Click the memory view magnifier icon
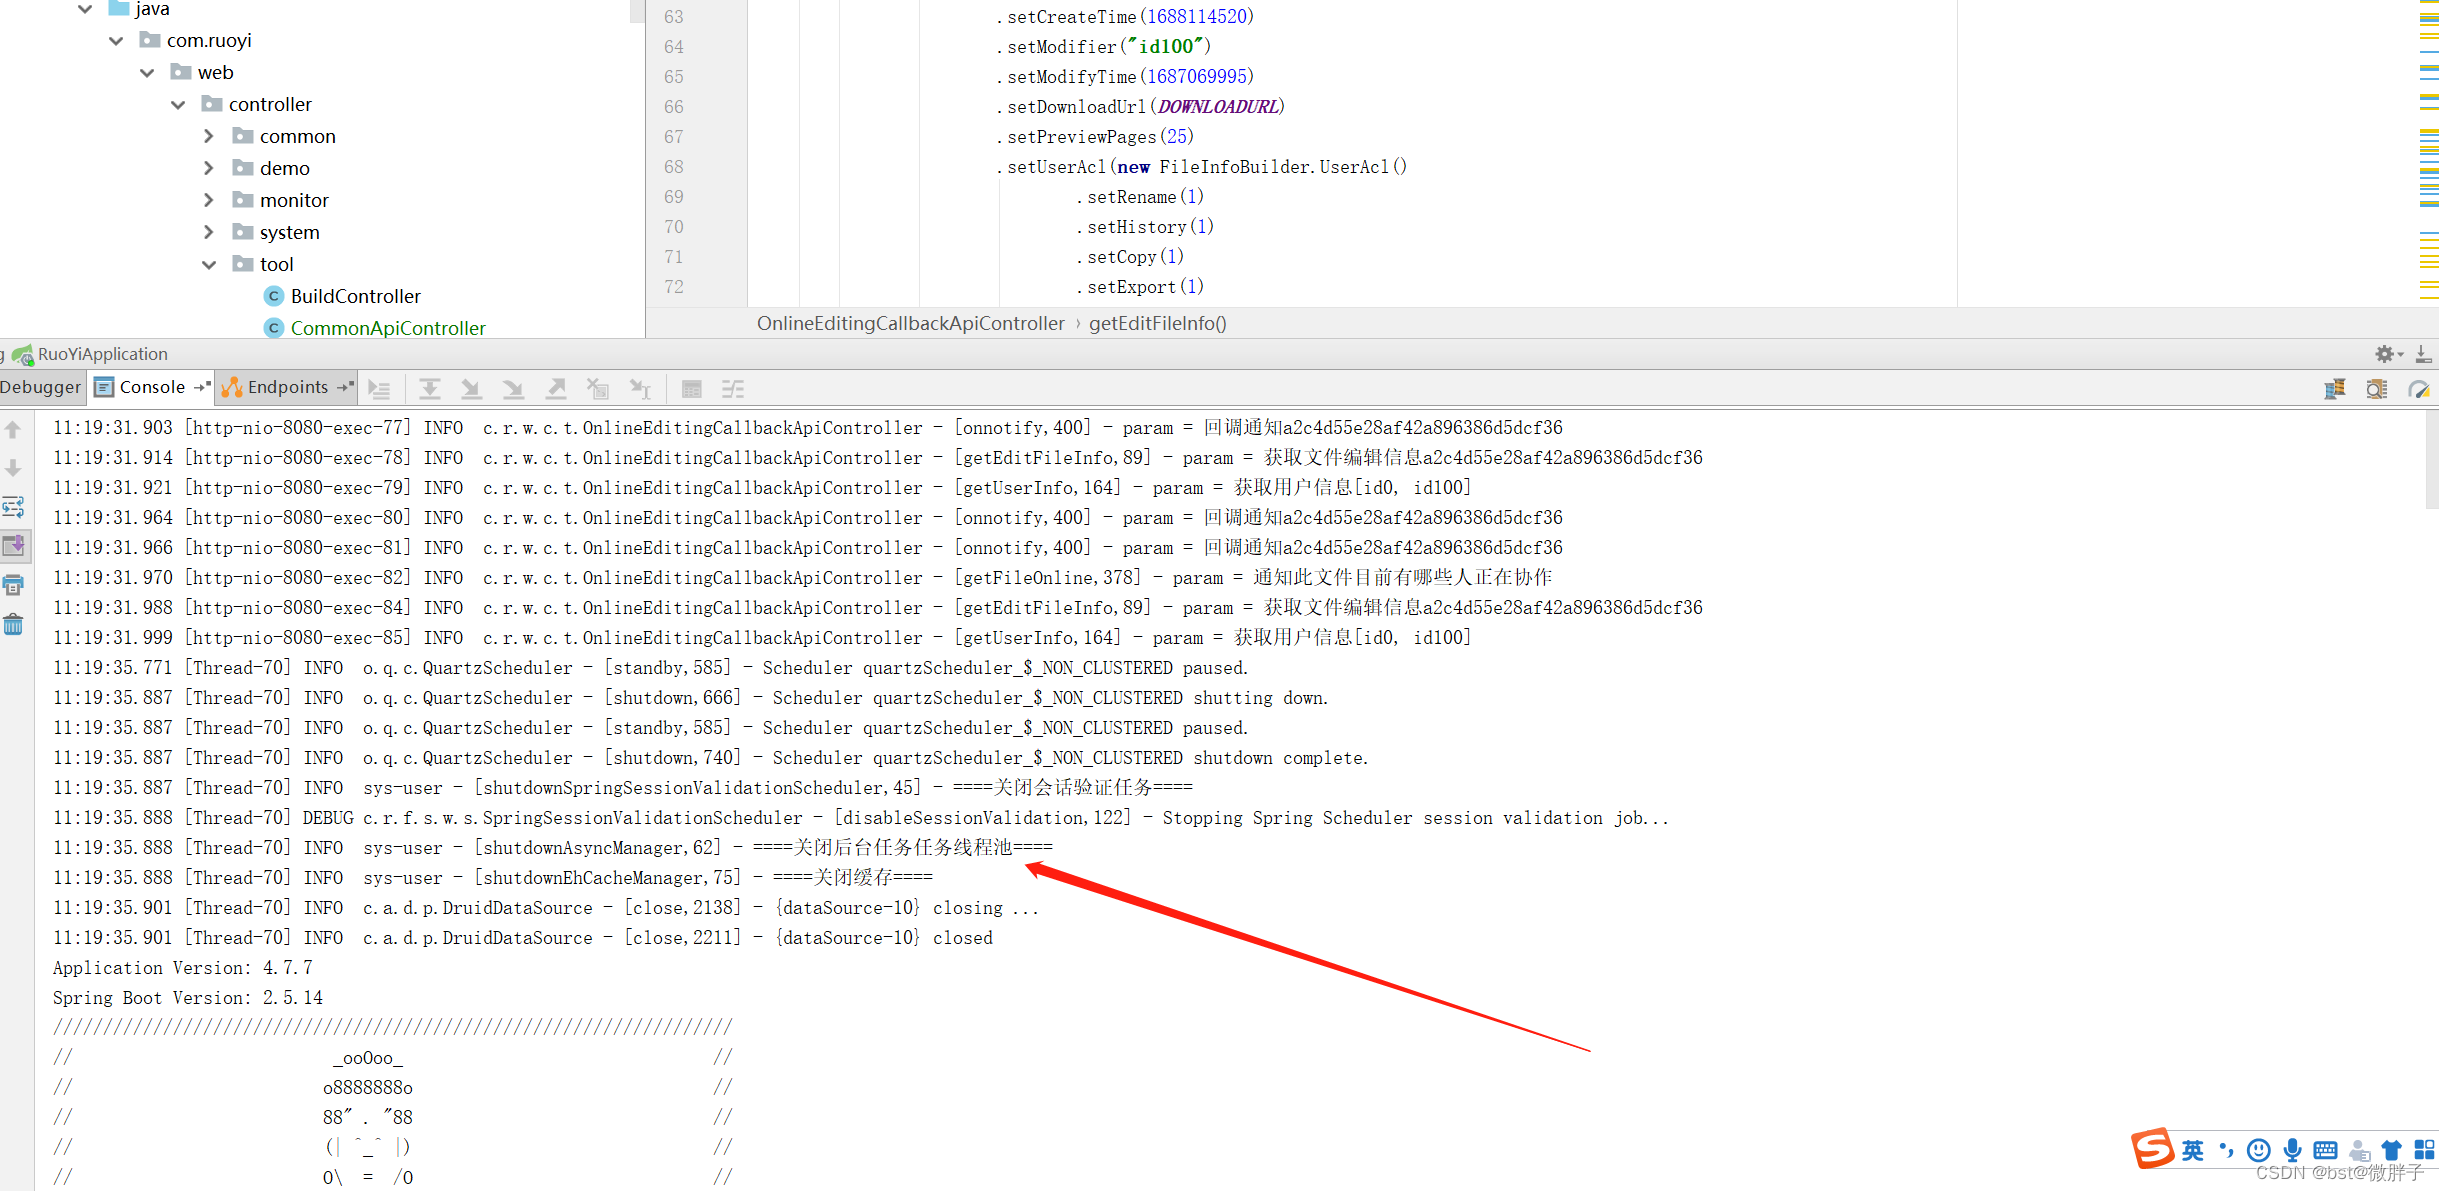Screen dimensions: 2439x1191 (2377, 389)
